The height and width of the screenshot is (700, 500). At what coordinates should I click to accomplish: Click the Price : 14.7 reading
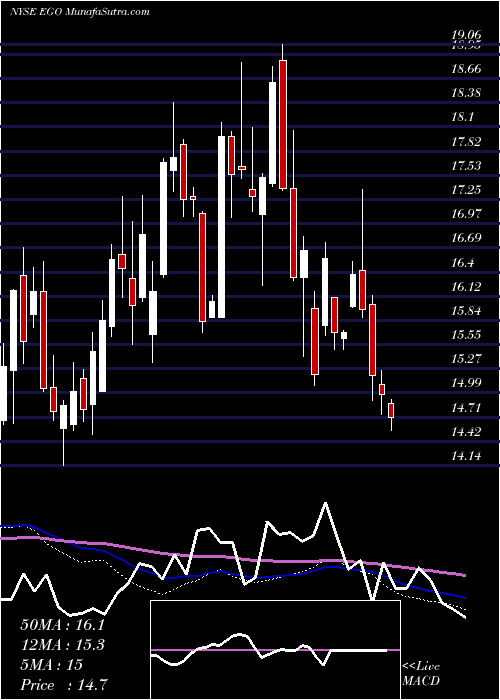[64, 685]
